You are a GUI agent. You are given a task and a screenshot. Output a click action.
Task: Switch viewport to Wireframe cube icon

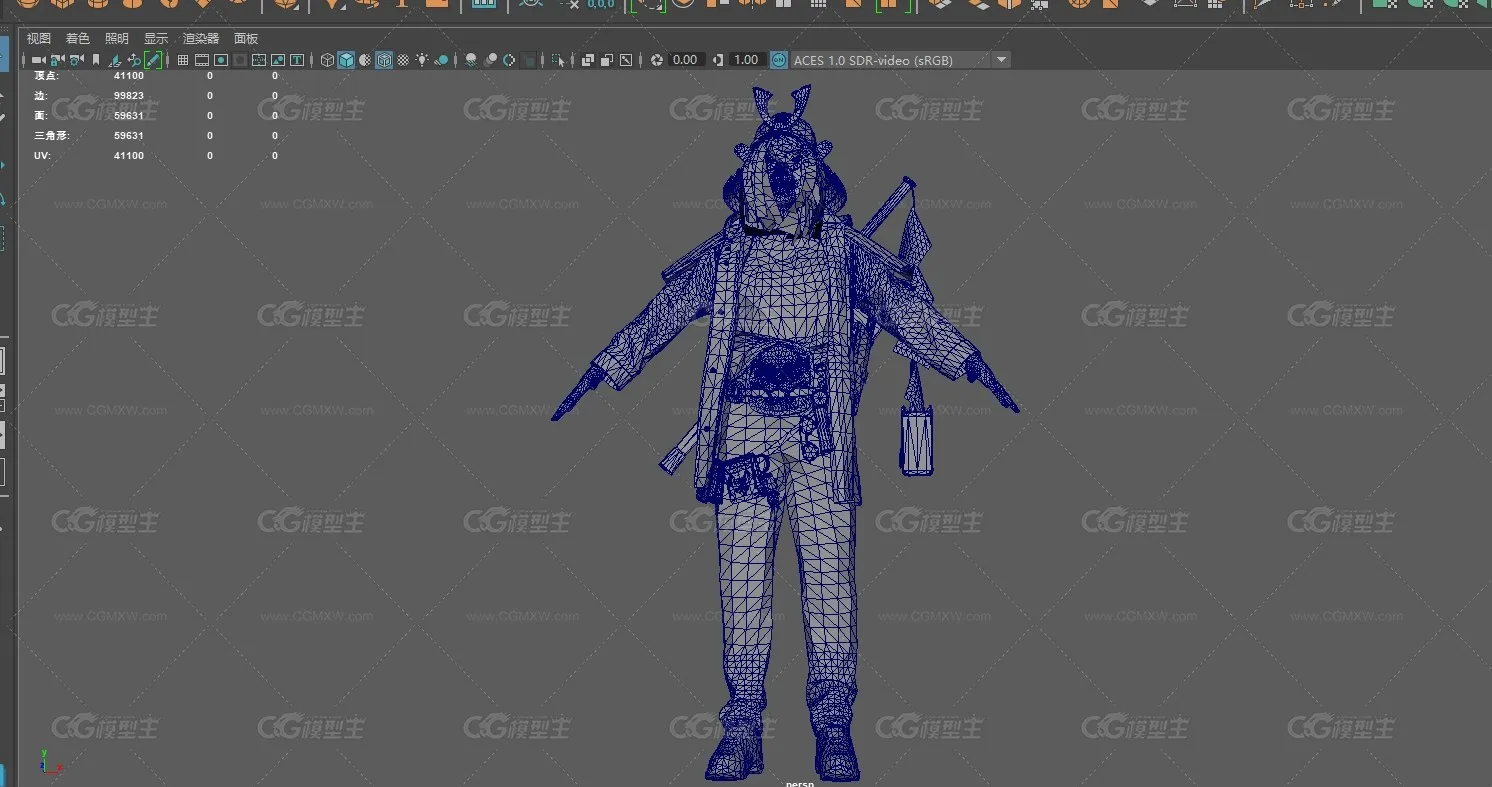[327, 60]
